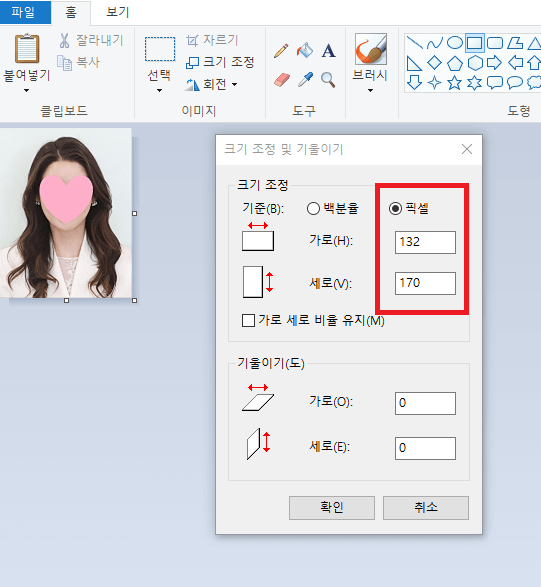Select the Color picker eyedropper tool
The image size is (541, 587).
click(305, 80)
